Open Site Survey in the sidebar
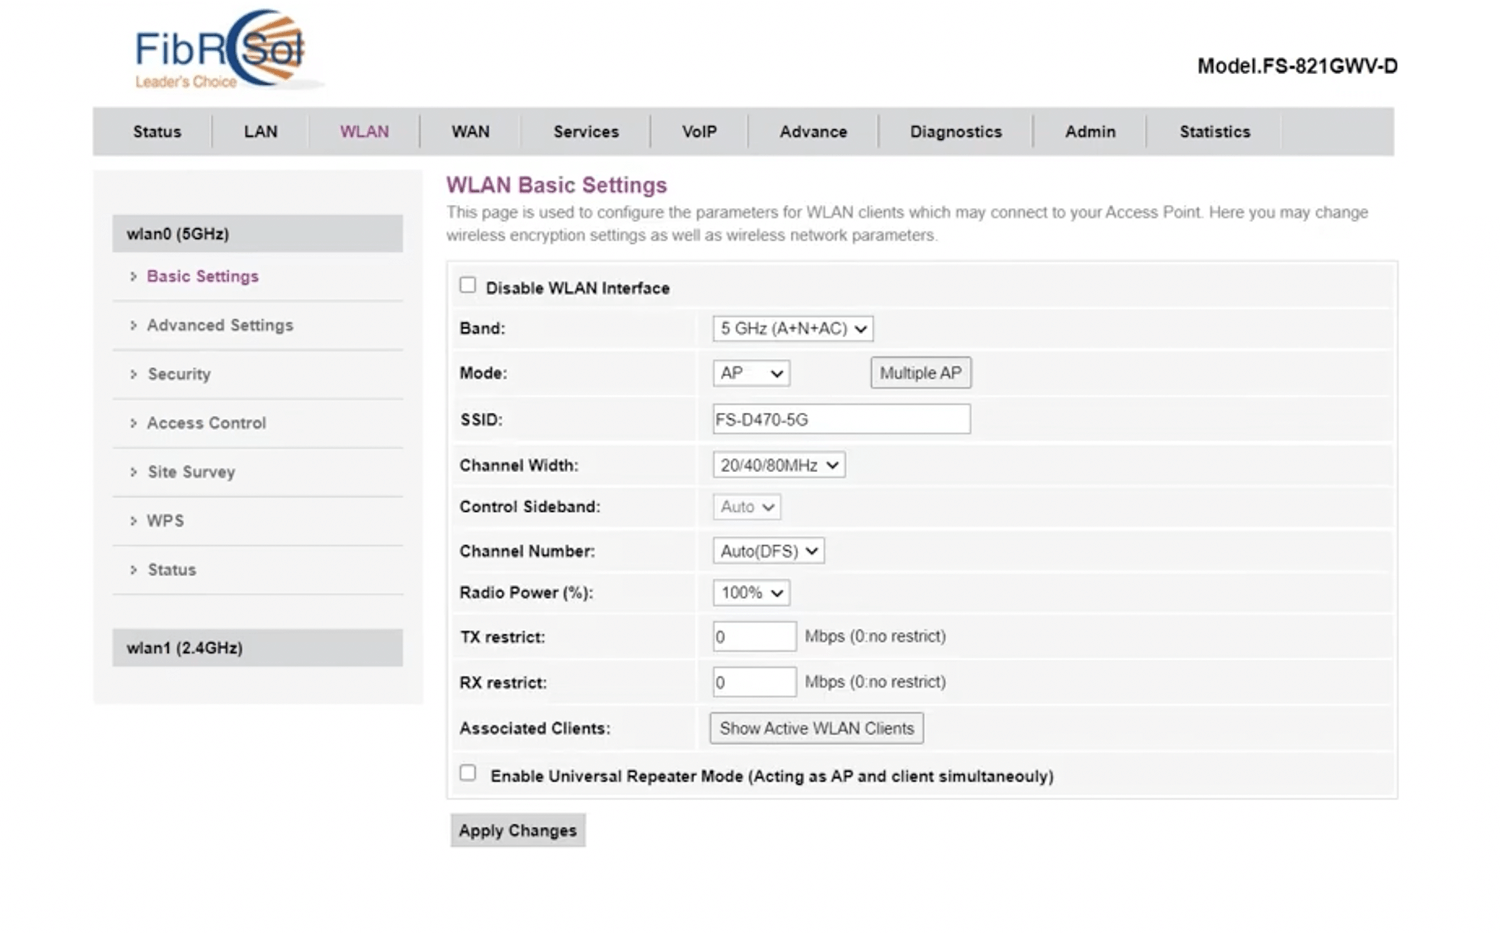The height and width of the screenshot is (933, 1500). coord(191,472)
